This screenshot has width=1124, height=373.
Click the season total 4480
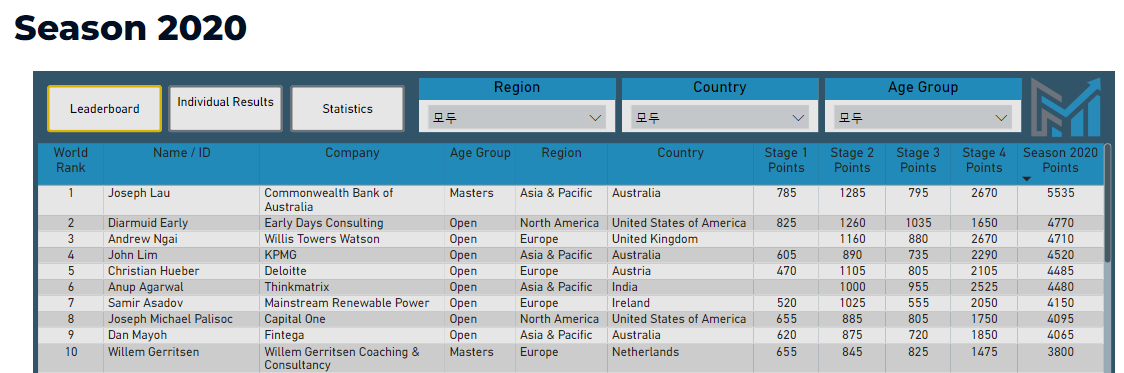click(x=1060, y=287)
